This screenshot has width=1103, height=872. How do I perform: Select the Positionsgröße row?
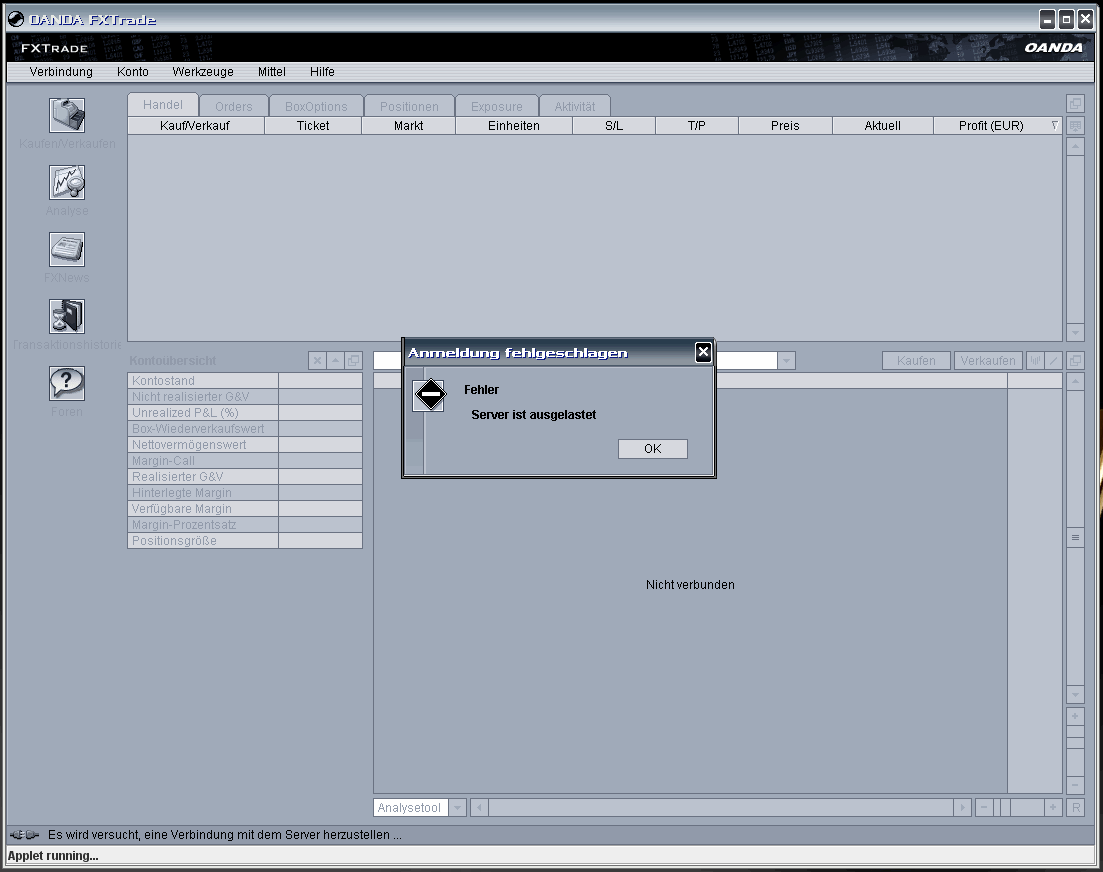click(245, 541)
